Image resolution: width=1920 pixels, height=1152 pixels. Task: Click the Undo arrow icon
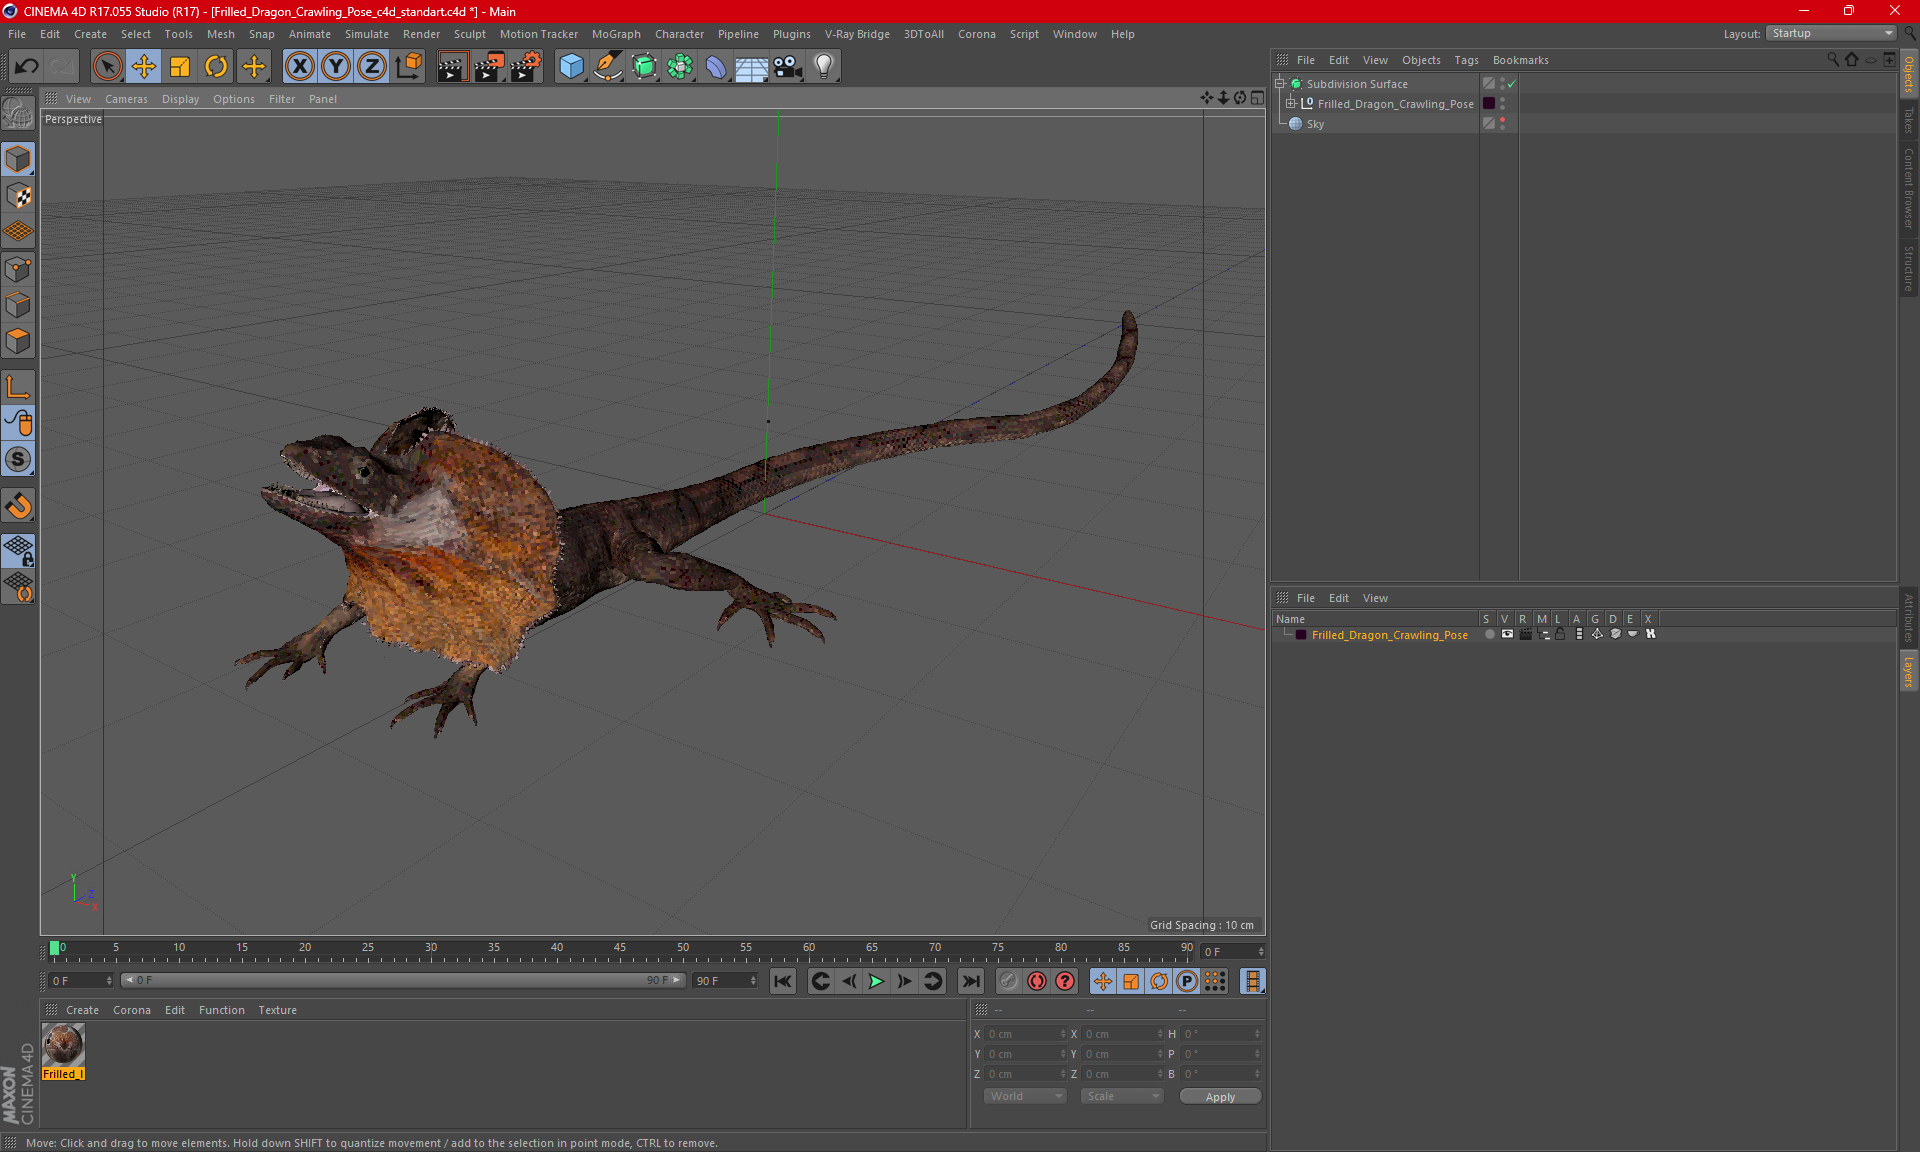[26, 67]
